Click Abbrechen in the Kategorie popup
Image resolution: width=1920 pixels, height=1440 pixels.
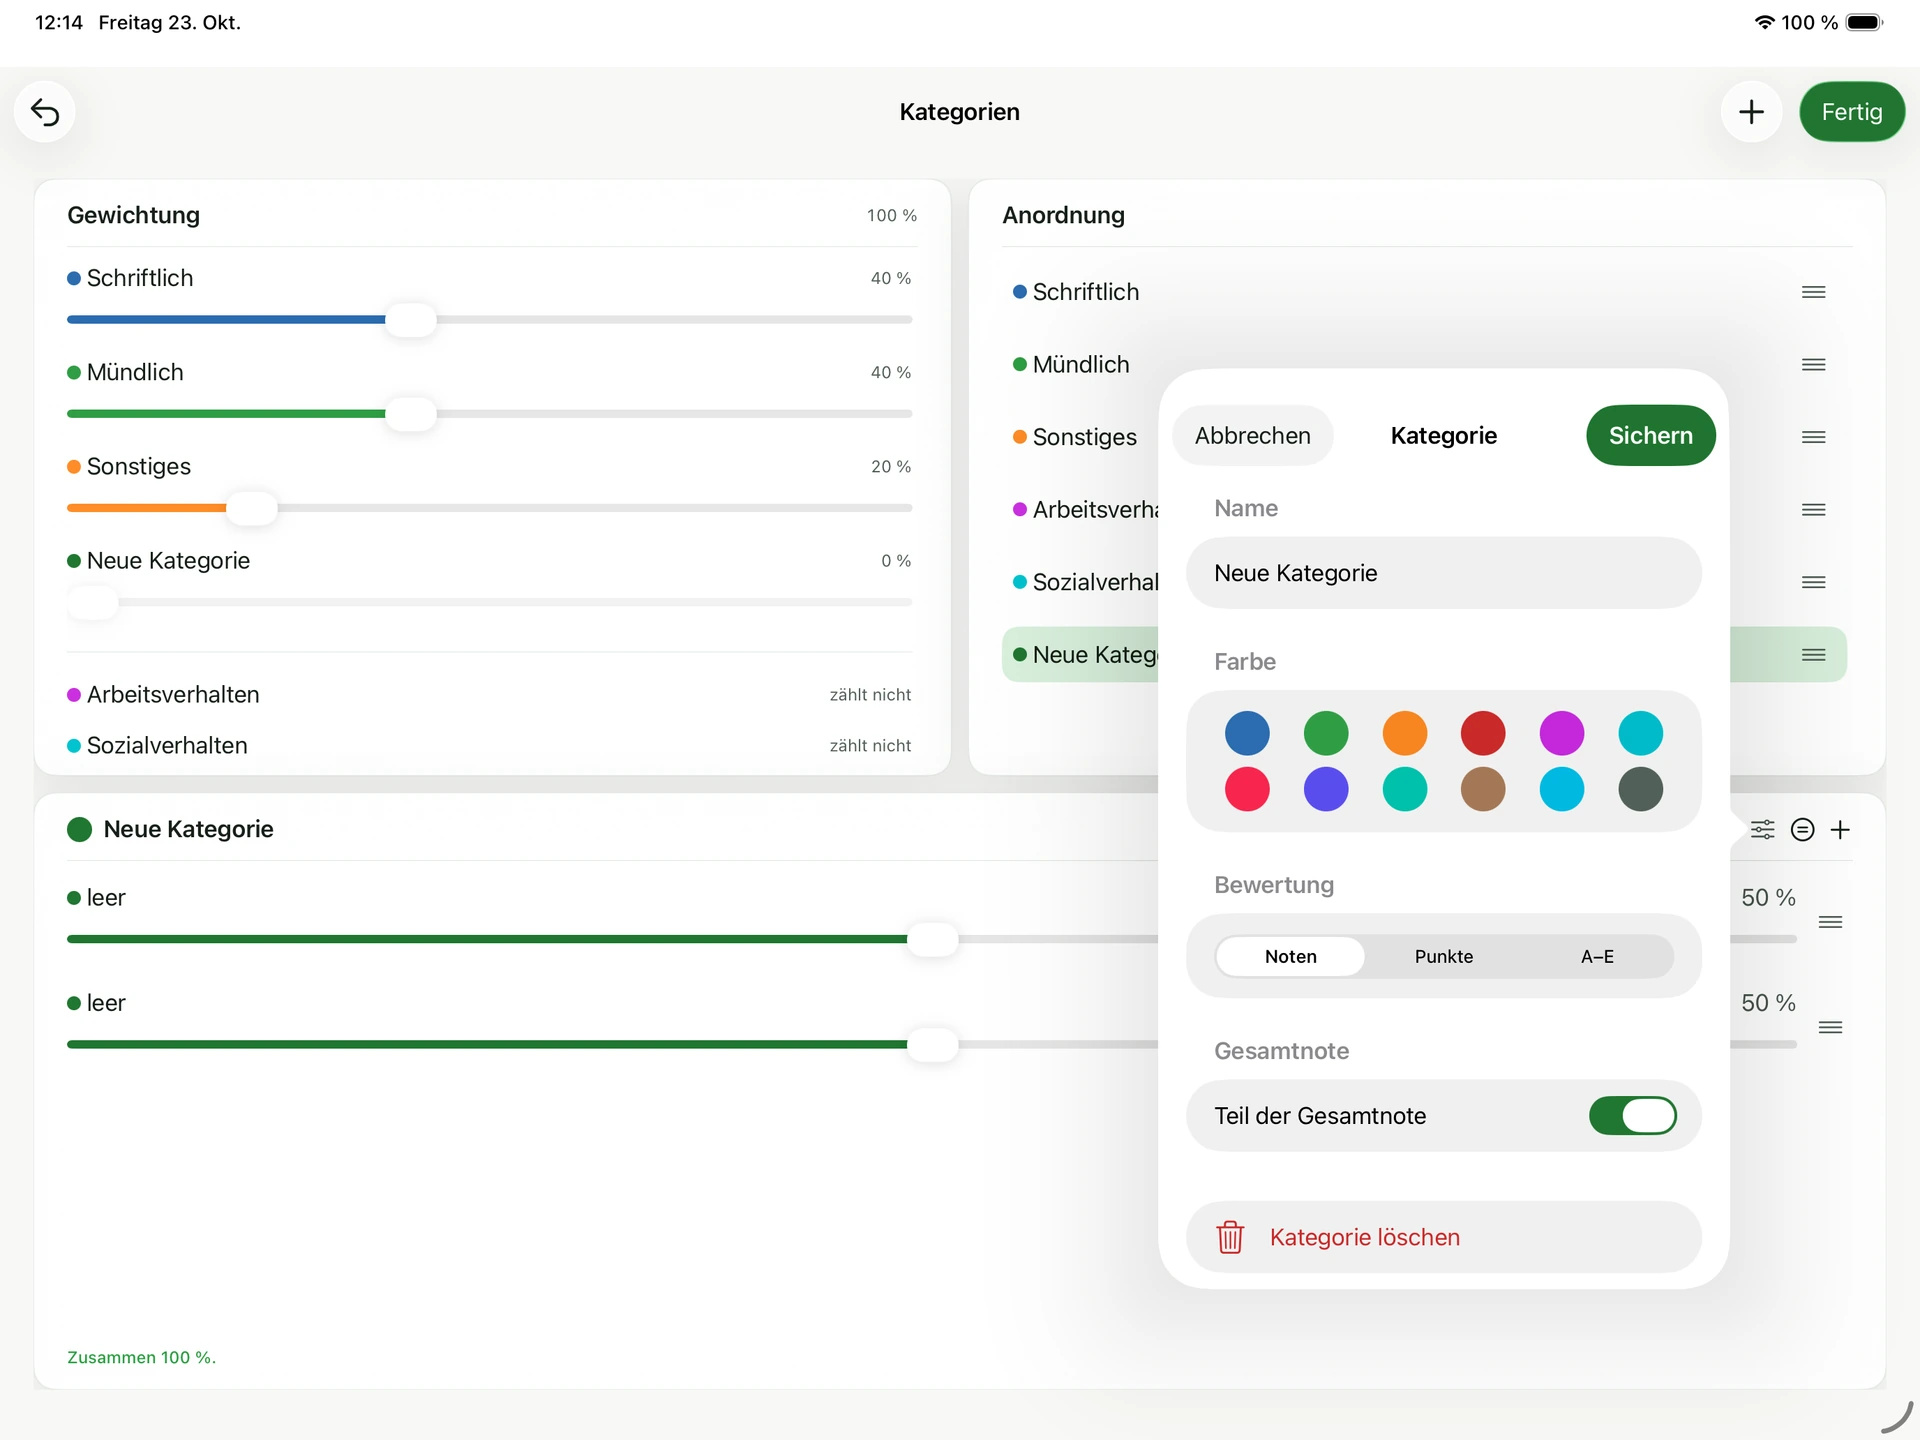(1252, 435)
